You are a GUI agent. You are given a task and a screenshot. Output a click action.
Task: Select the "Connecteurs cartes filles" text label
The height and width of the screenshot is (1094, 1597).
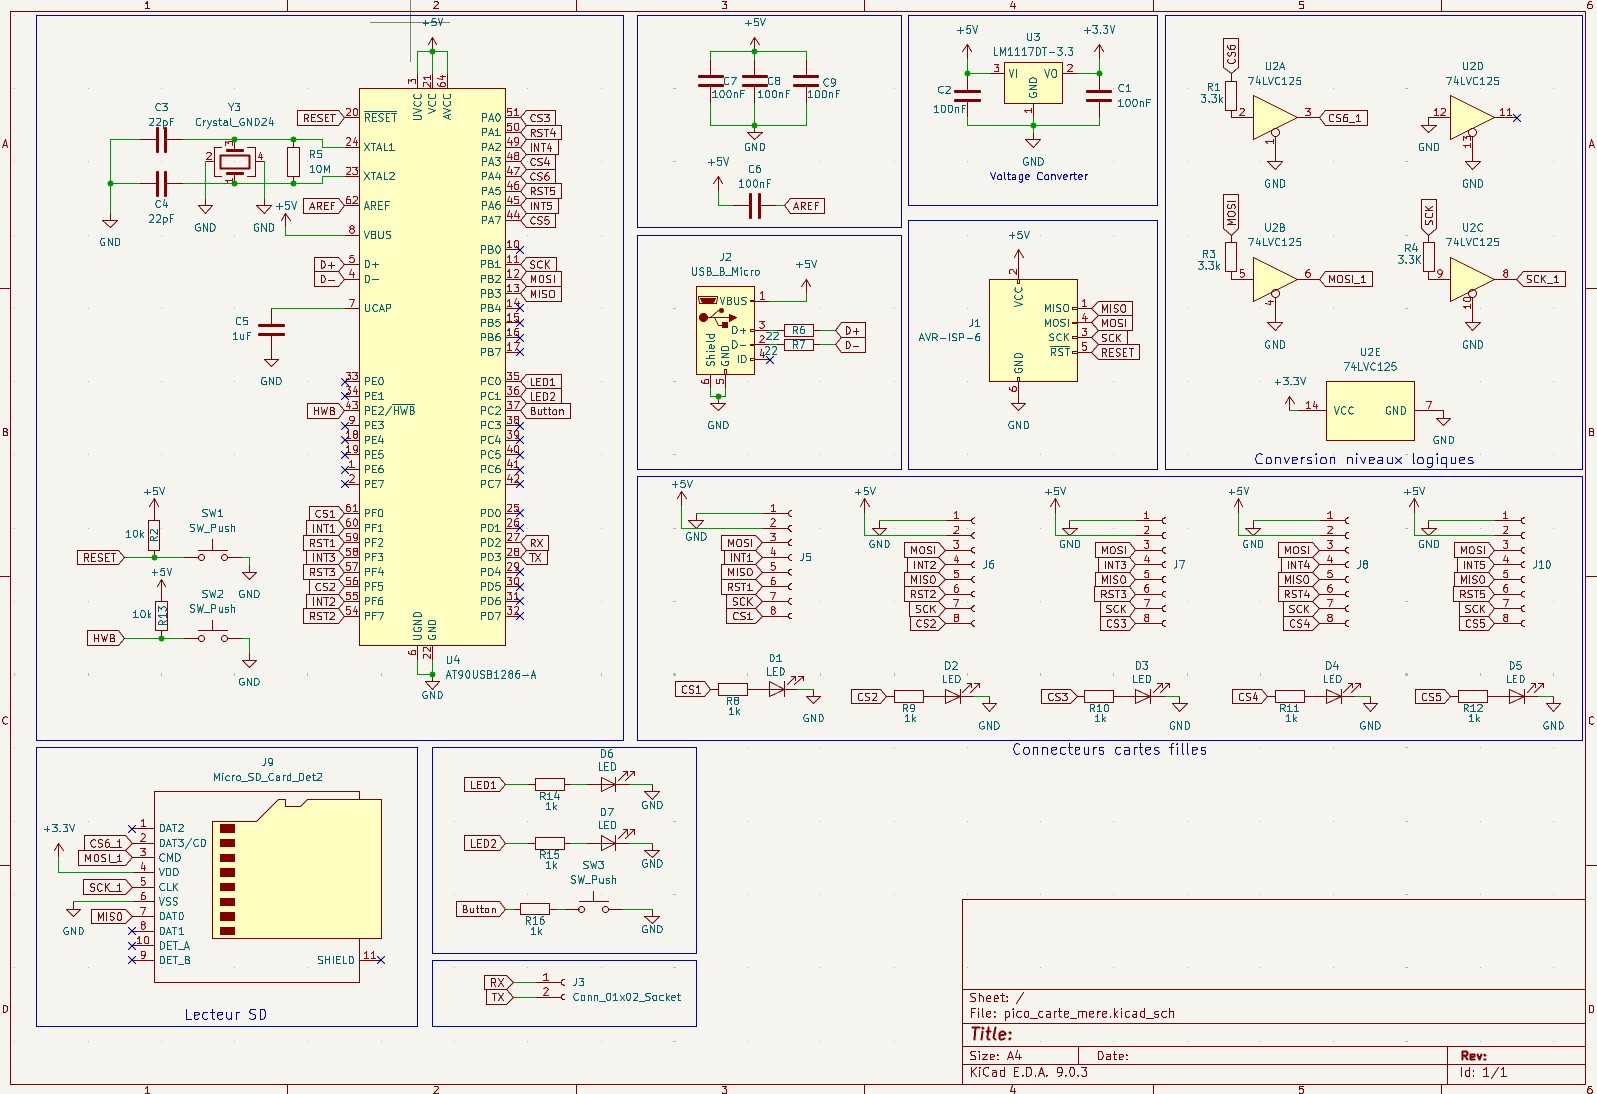(1109, 749)
